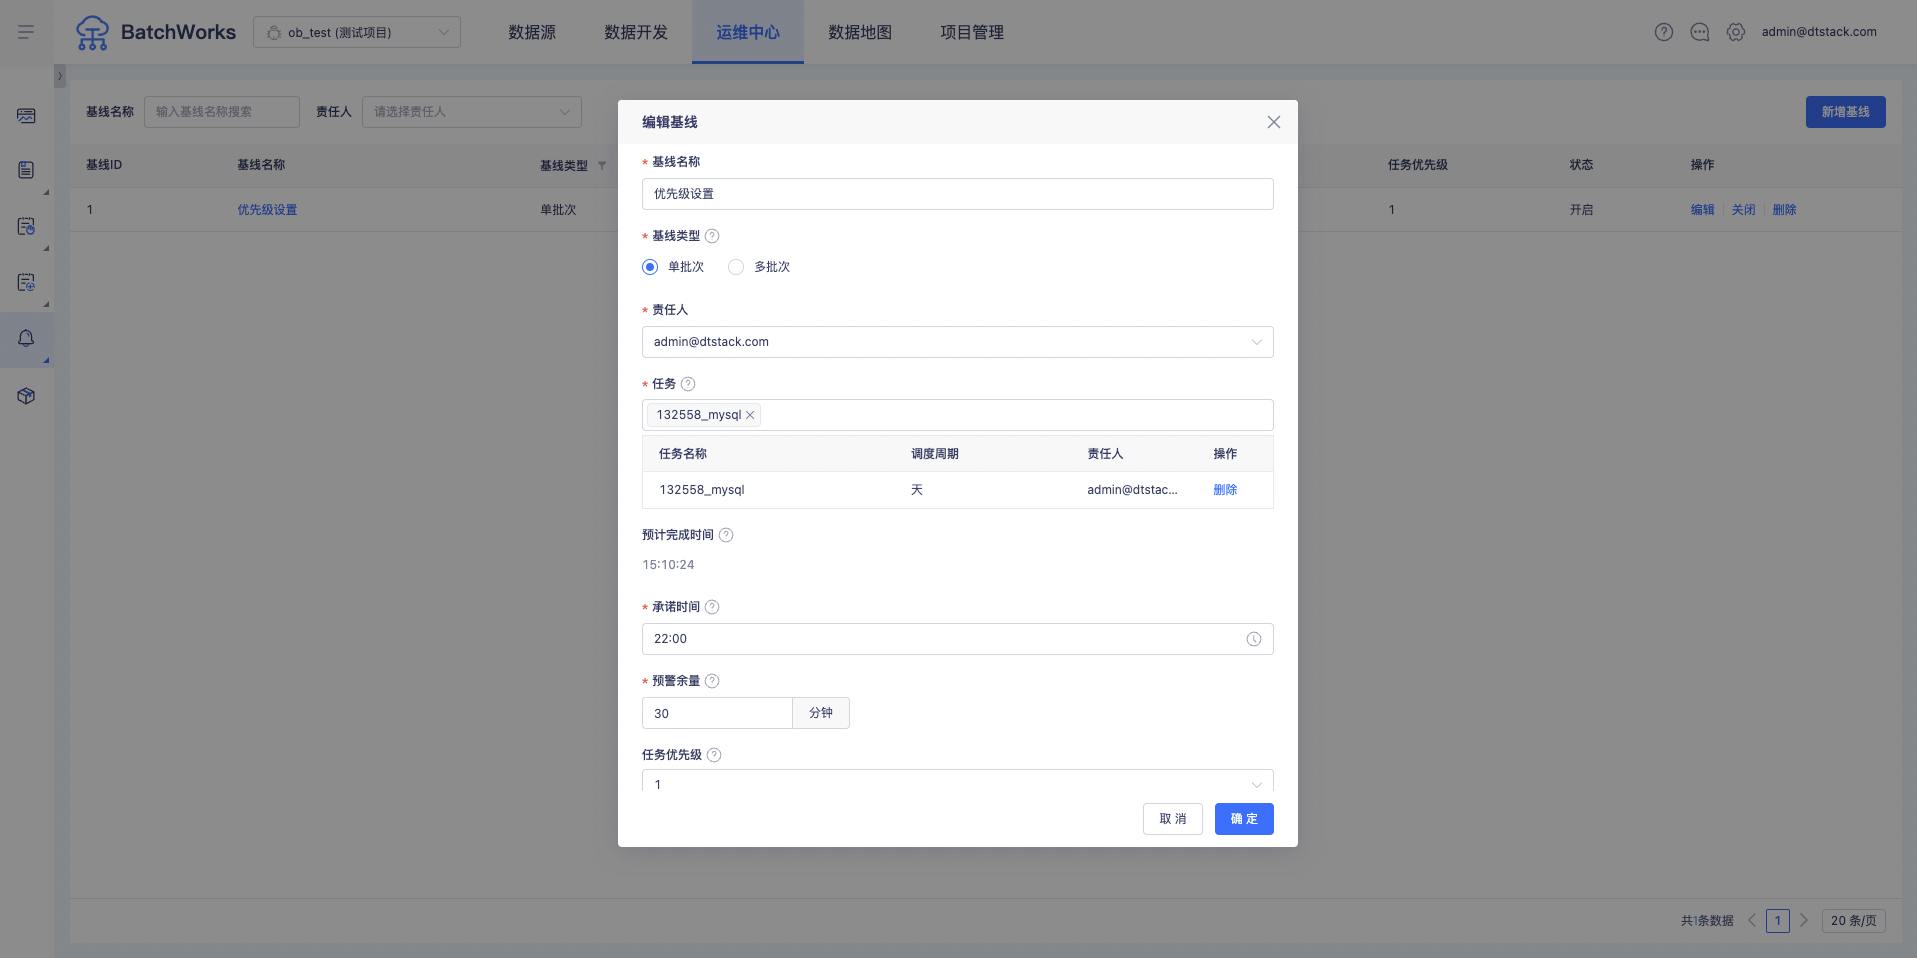
Task: Open the settings gear icon in header
Action: coord(1735,32)
